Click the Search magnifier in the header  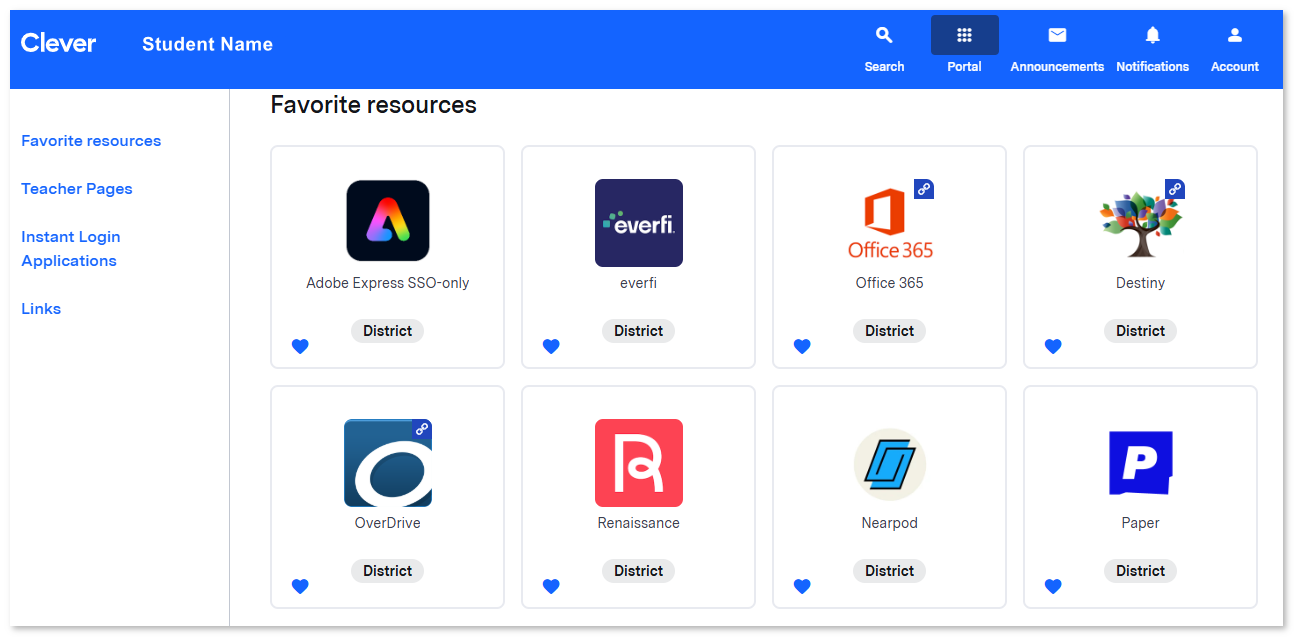pos(884,36)
